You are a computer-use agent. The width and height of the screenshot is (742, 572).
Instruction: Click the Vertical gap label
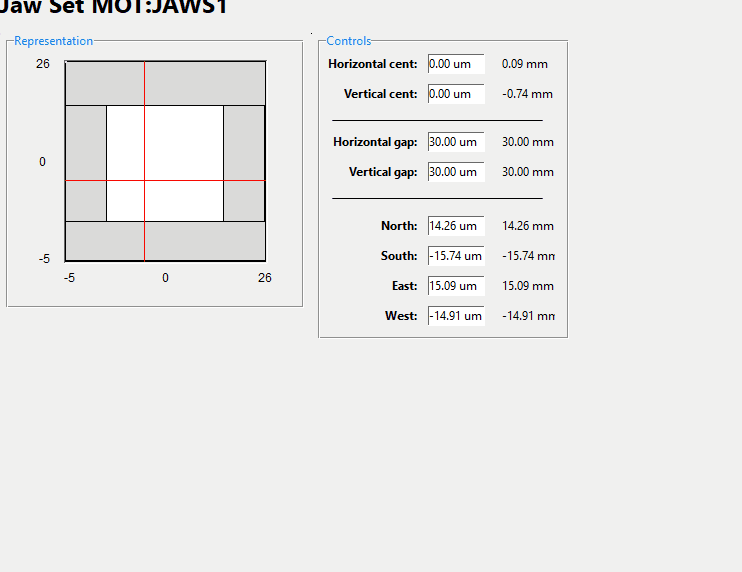383,172
